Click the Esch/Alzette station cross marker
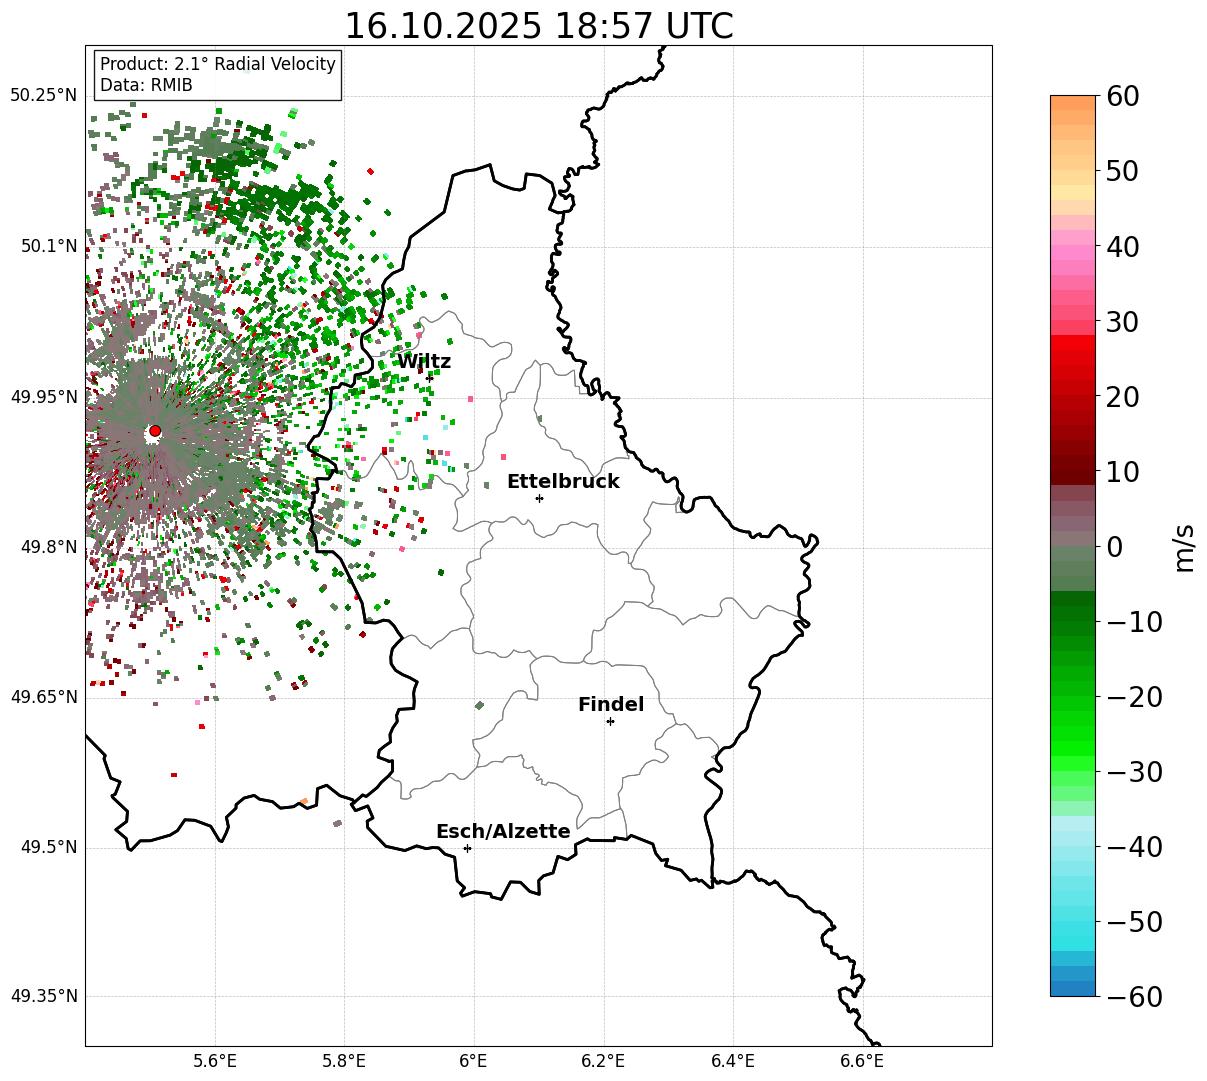The height and width of the screenshot is (1081, 1207). point(467,848)
